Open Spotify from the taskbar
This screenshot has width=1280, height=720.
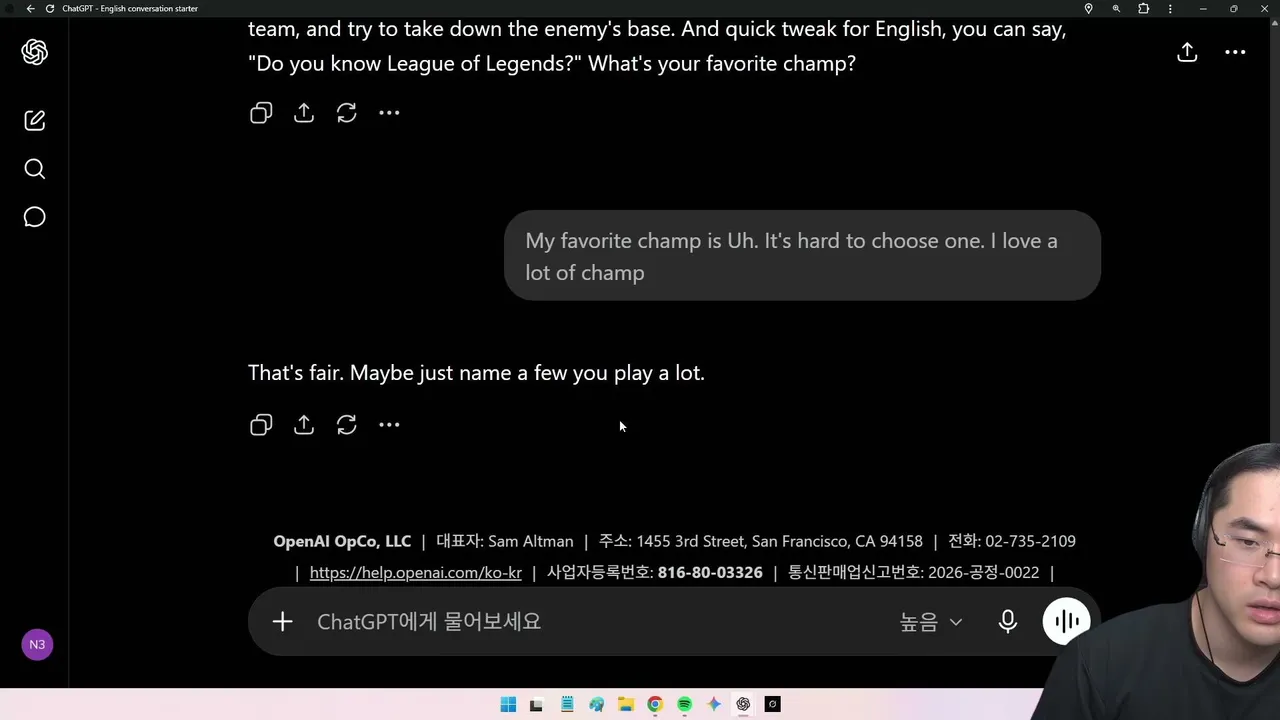click(684, 704)
